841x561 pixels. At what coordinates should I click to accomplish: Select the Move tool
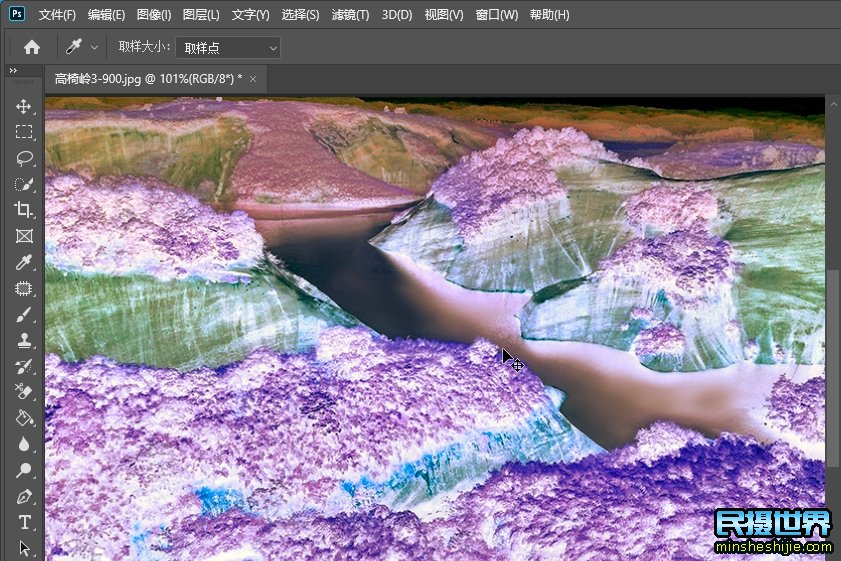click(x=24, y=106)
